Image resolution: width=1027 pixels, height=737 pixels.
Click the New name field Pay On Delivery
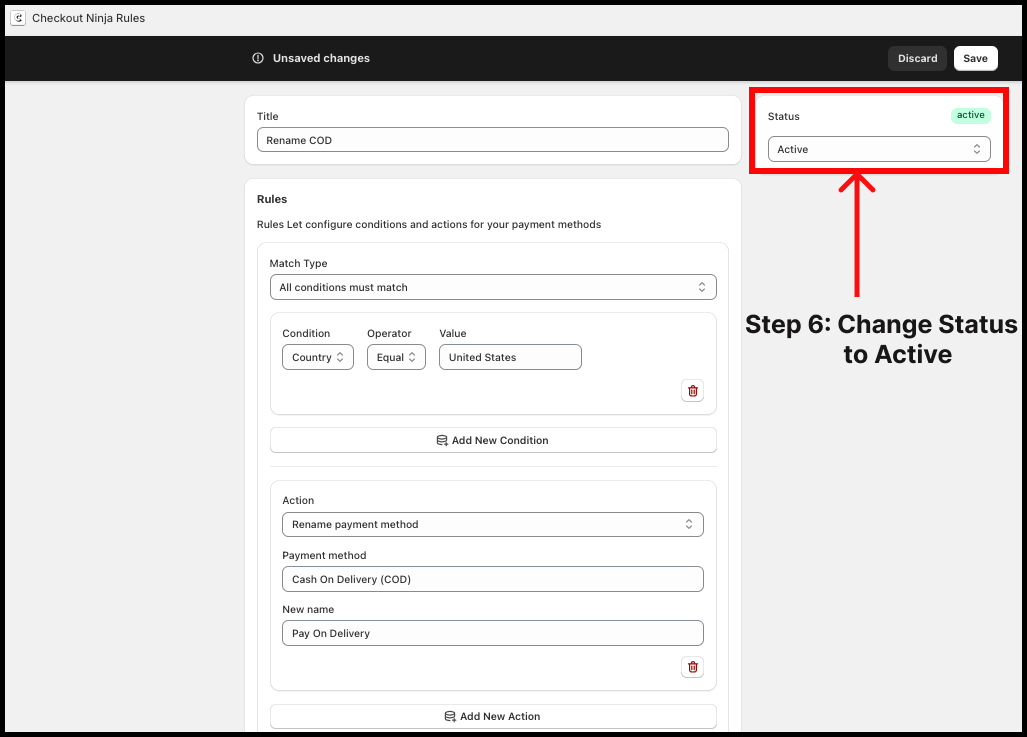click(492, 633)
